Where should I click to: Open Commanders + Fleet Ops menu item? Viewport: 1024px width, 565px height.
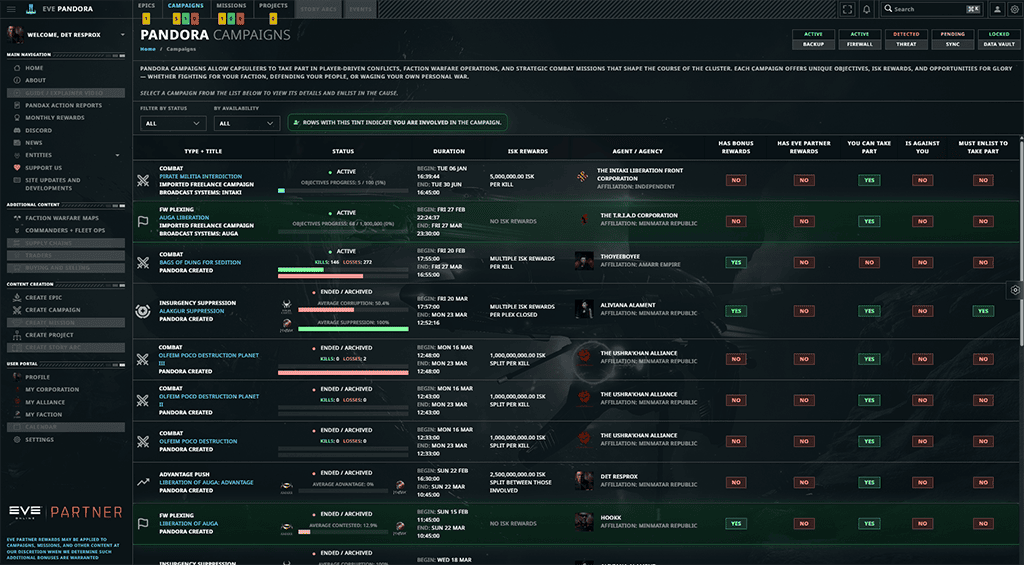tap(65, 230)
